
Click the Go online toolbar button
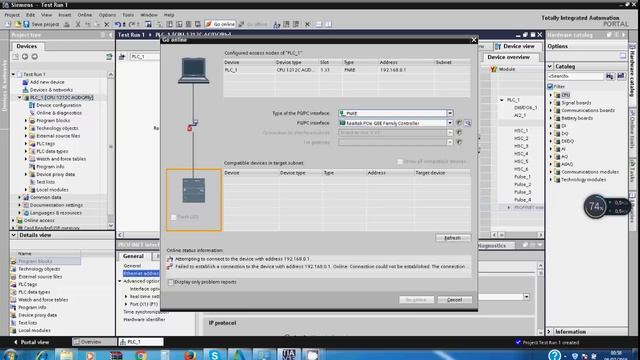point(220,24)
